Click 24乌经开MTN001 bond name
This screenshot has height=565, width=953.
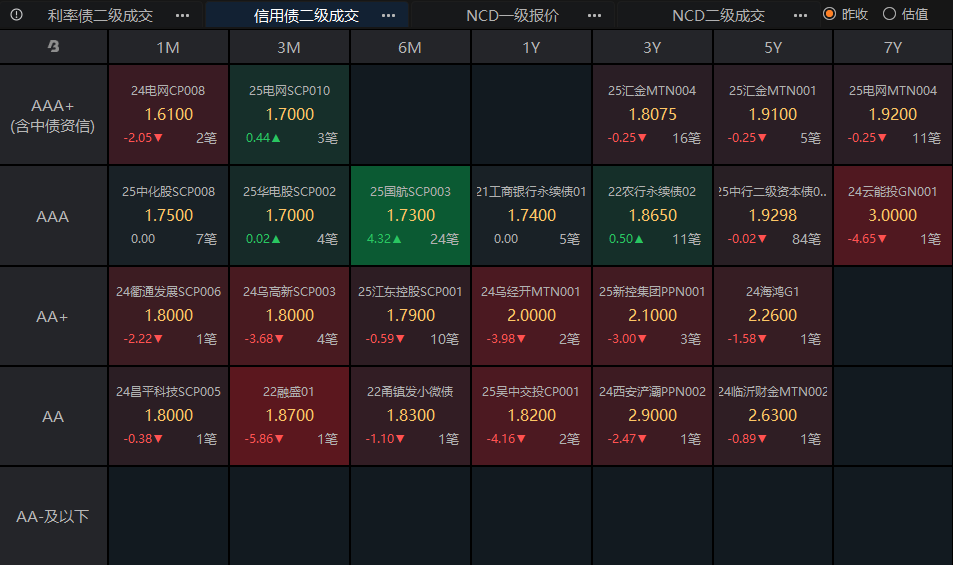(531, 292)
